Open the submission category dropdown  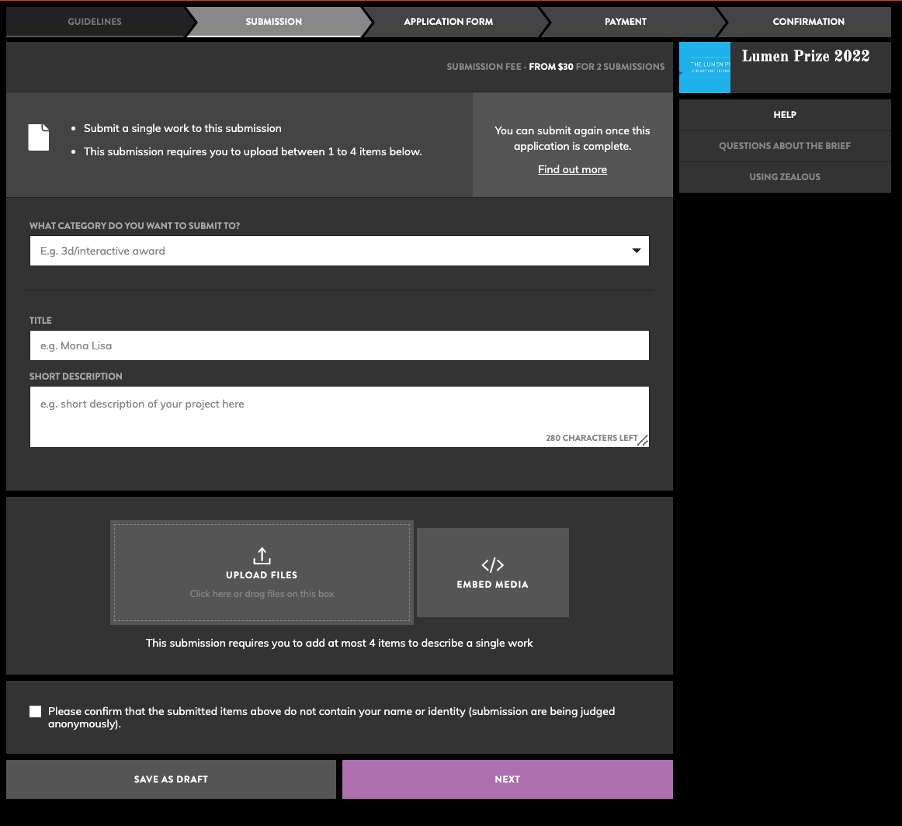339,251
